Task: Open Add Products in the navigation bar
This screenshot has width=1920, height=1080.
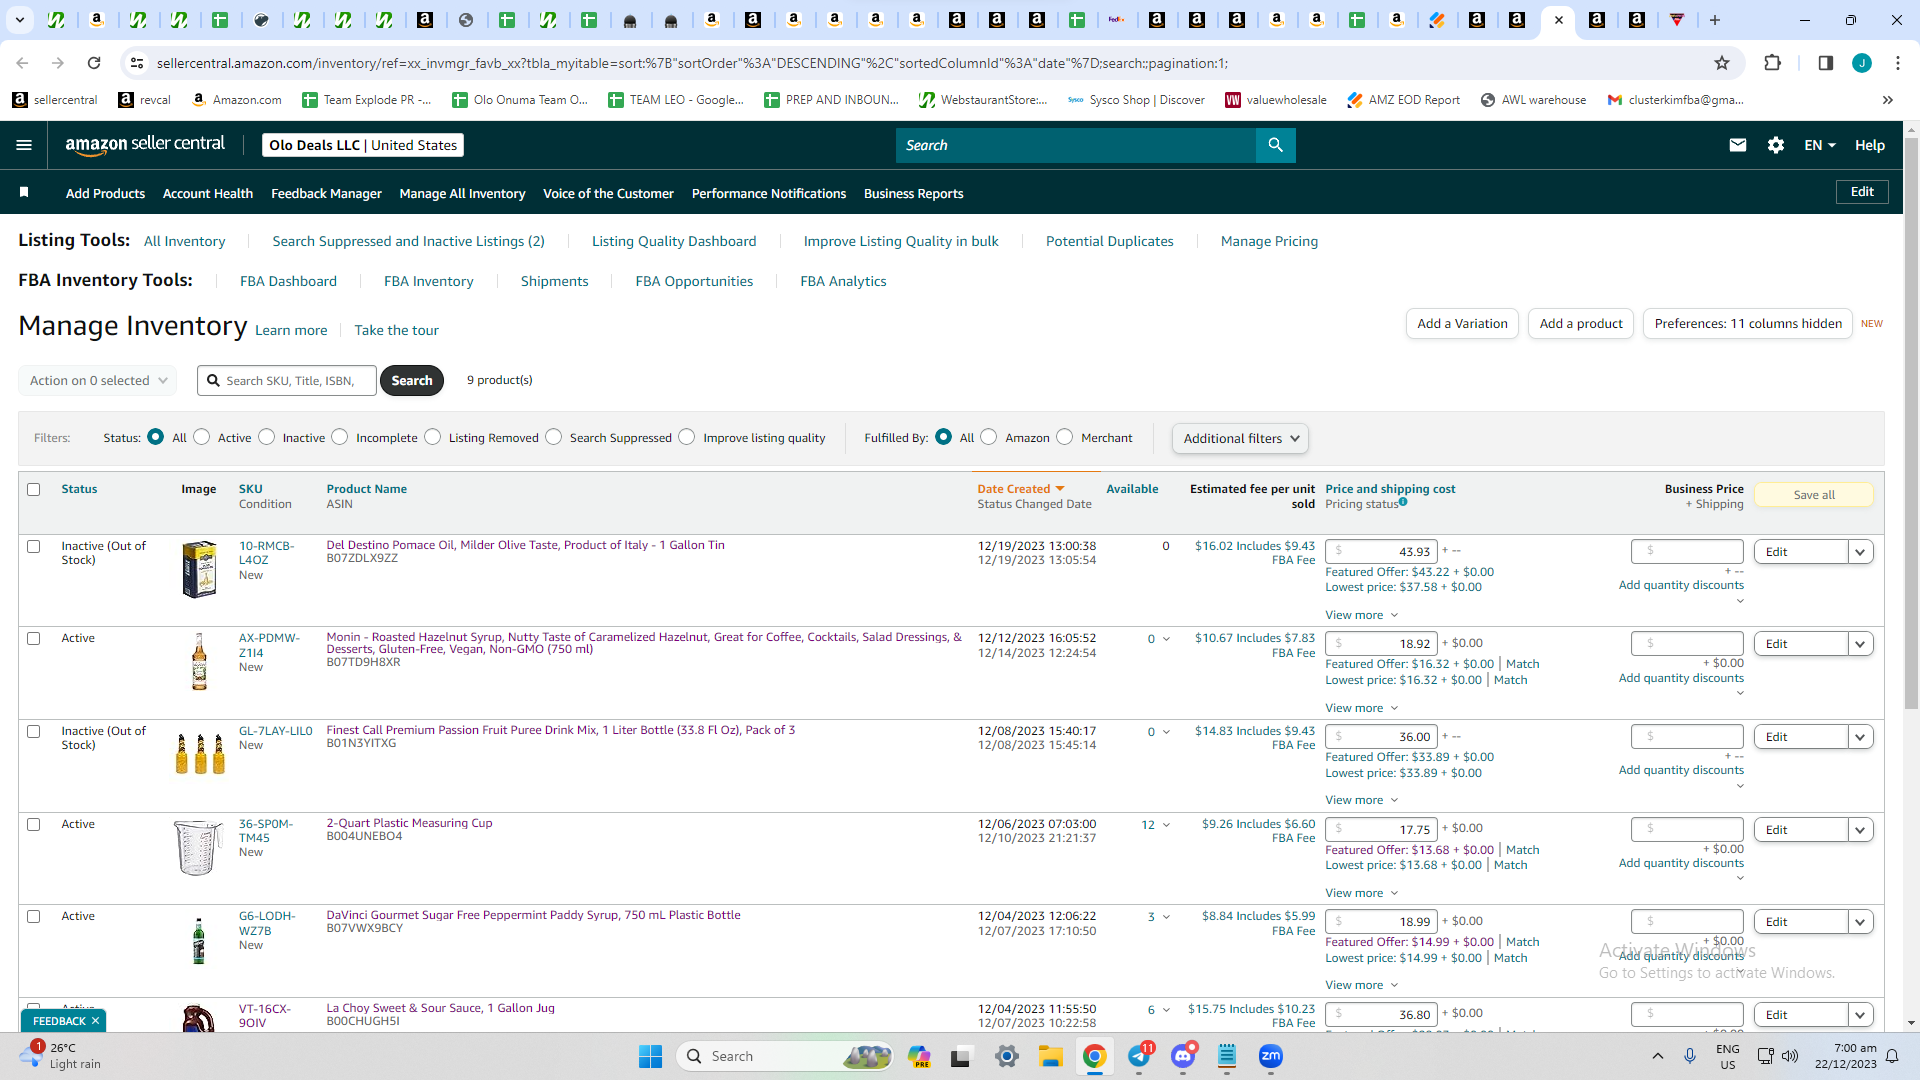Action: [x=105, y=193]
